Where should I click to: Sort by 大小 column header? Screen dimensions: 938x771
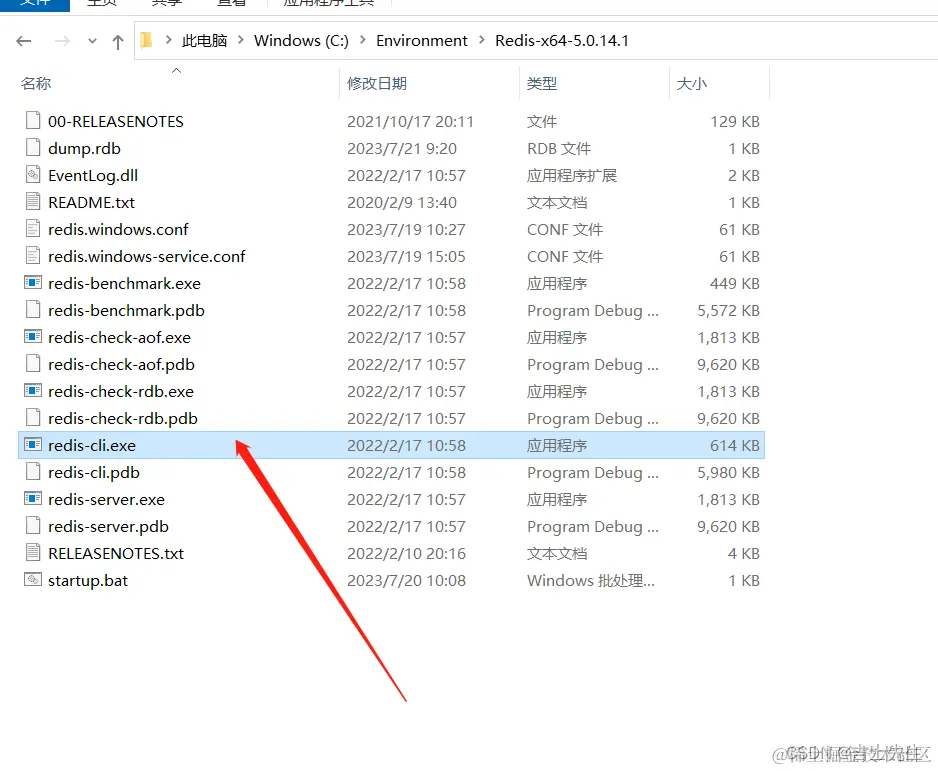click(692, 83)
